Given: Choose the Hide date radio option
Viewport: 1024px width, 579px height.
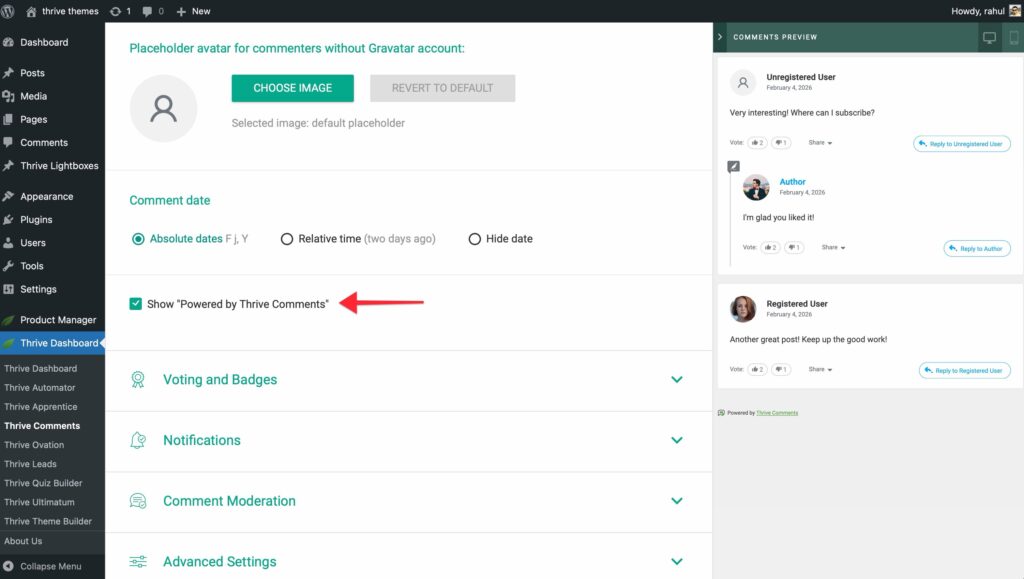Looking at the screenshot, I should pyautogui.click(x=475, y=239).
